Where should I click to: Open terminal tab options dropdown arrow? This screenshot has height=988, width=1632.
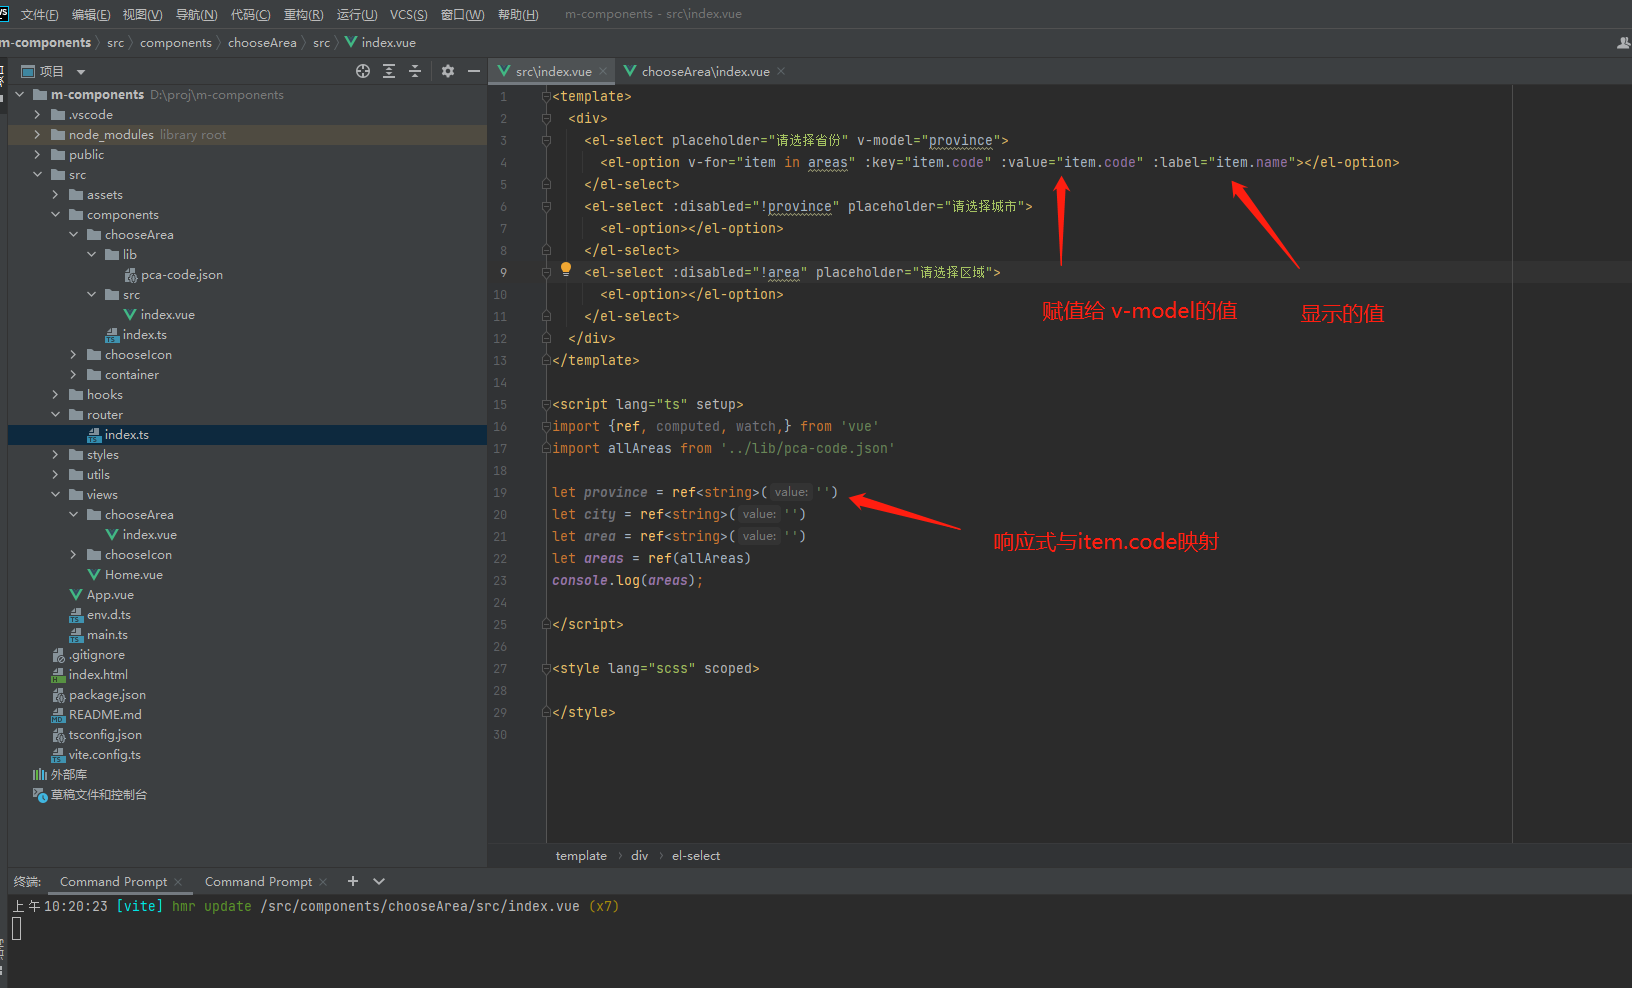point(379,881)
